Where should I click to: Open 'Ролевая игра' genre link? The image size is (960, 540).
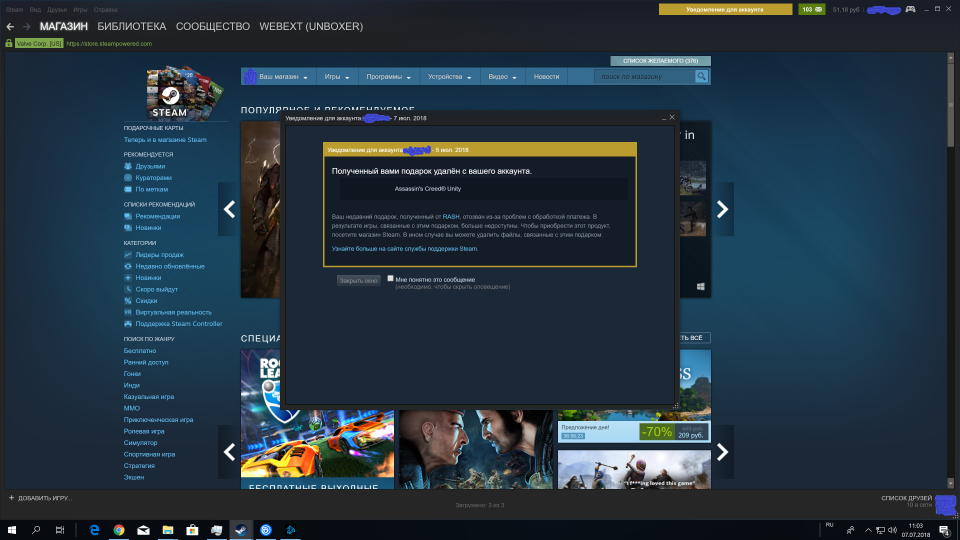(144, 431)
